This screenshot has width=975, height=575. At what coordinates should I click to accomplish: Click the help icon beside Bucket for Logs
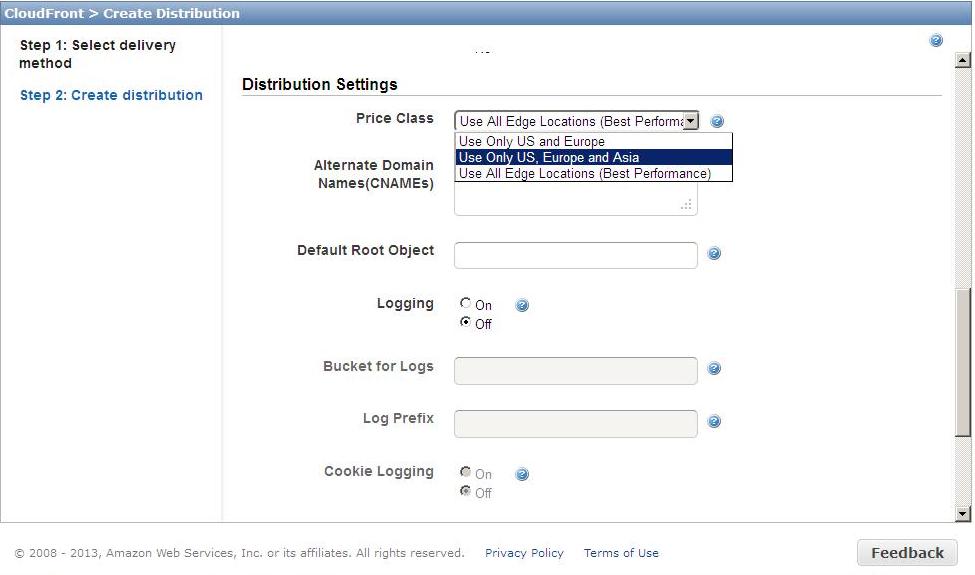tap(714, 368)
